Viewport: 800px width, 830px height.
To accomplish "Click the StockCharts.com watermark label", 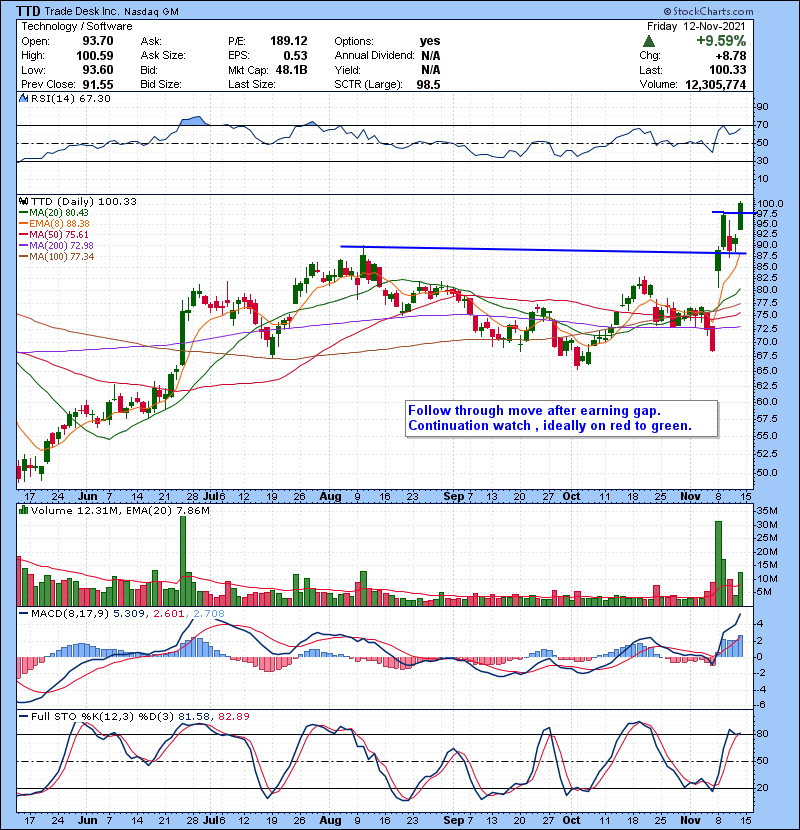I will (x=708, y=11).
